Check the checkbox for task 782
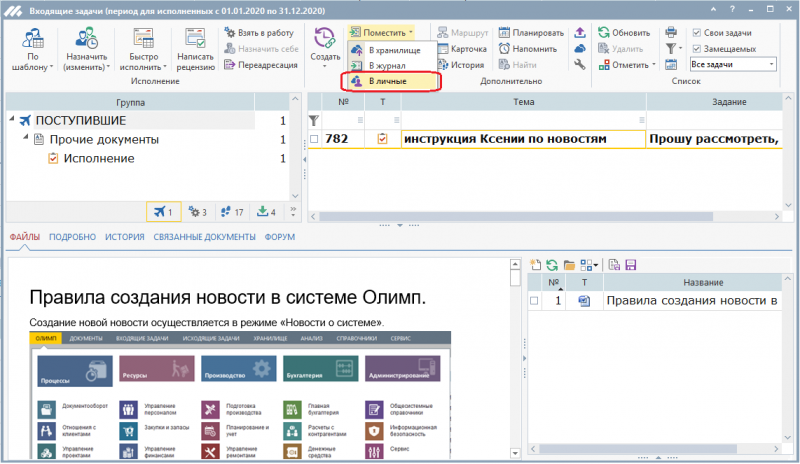The image size is (800, 464). [x=314, y=139]
